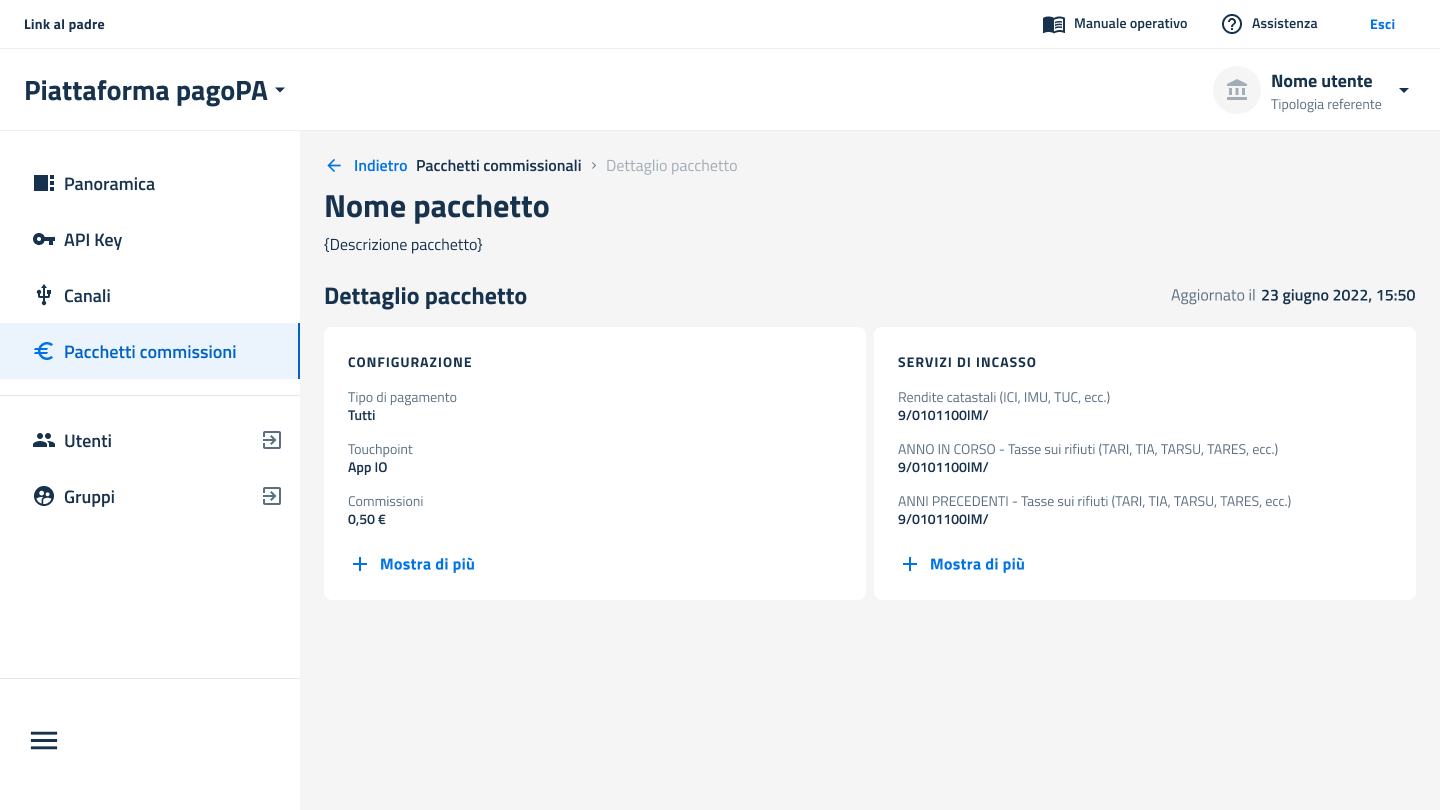Go back using the Indietro link
Image resolution: width=1440 pixels, height=810 pixels.
coord(368,166)
